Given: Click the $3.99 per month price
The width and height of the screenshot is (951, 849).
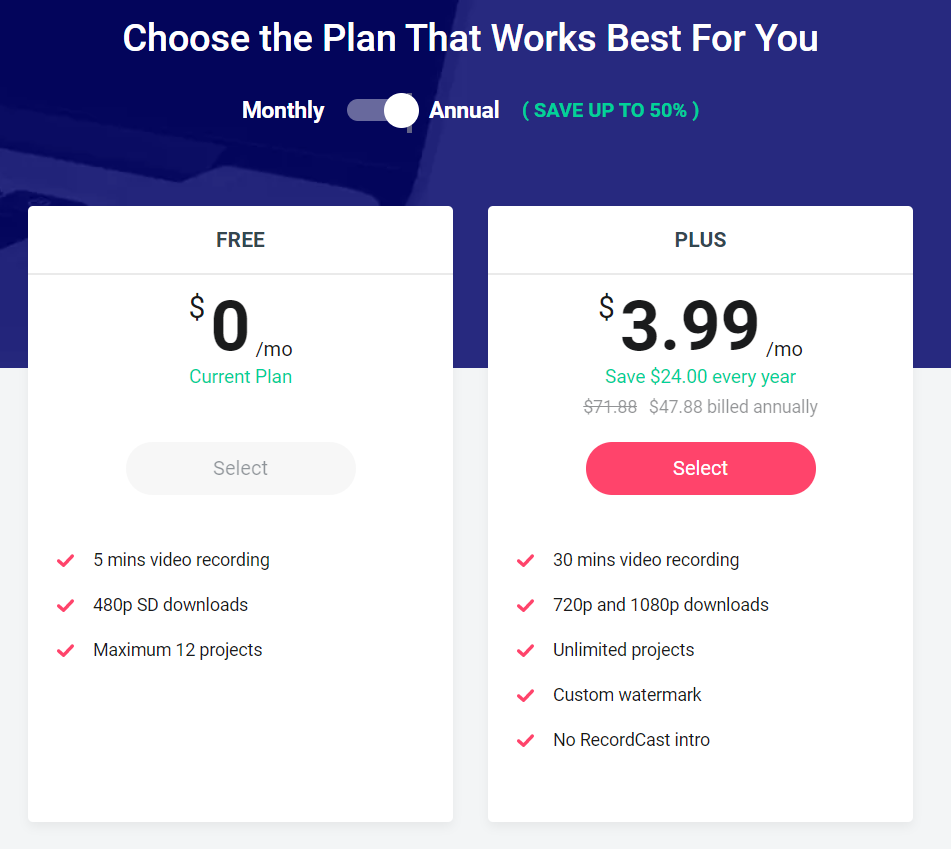Looking at the screenshot, I should [701, 326].
